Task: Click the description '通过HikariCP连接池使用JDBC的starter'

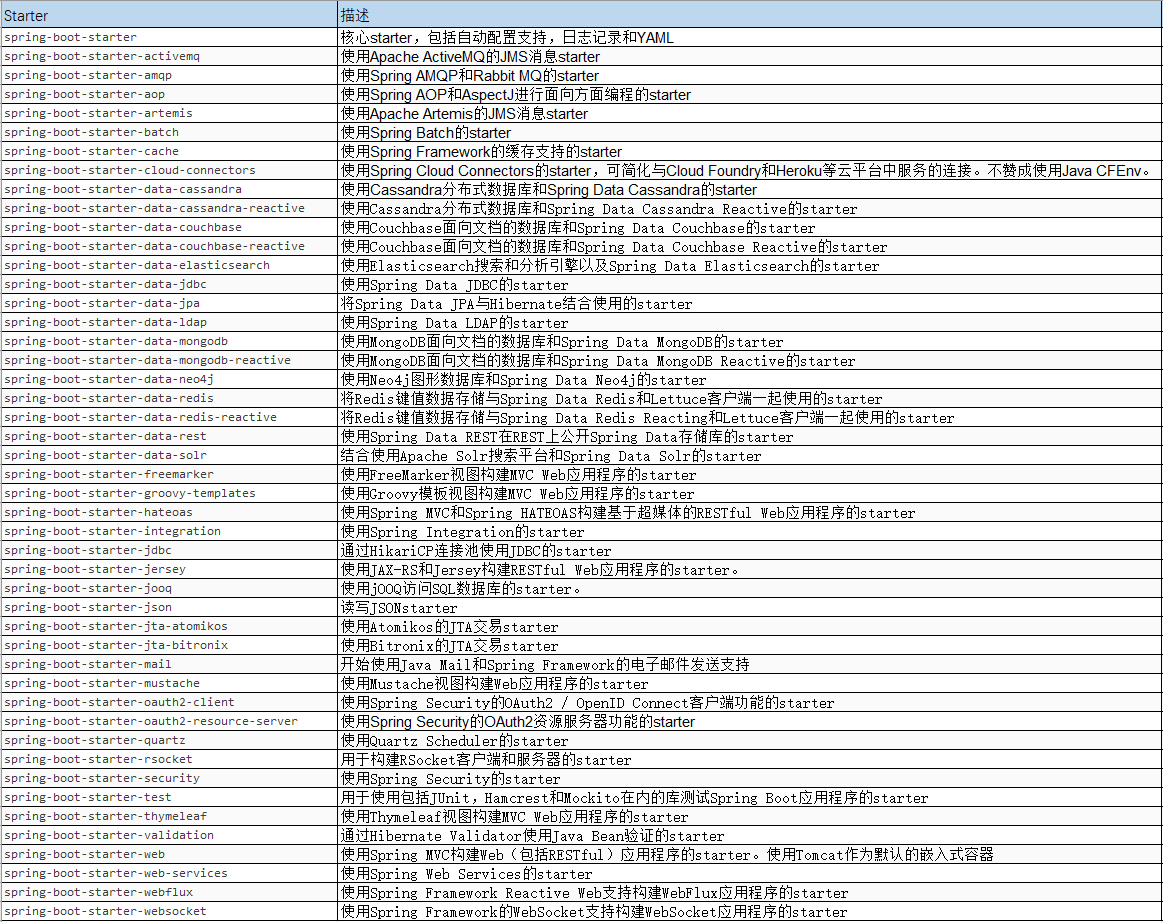Action: tap(476, 551)
